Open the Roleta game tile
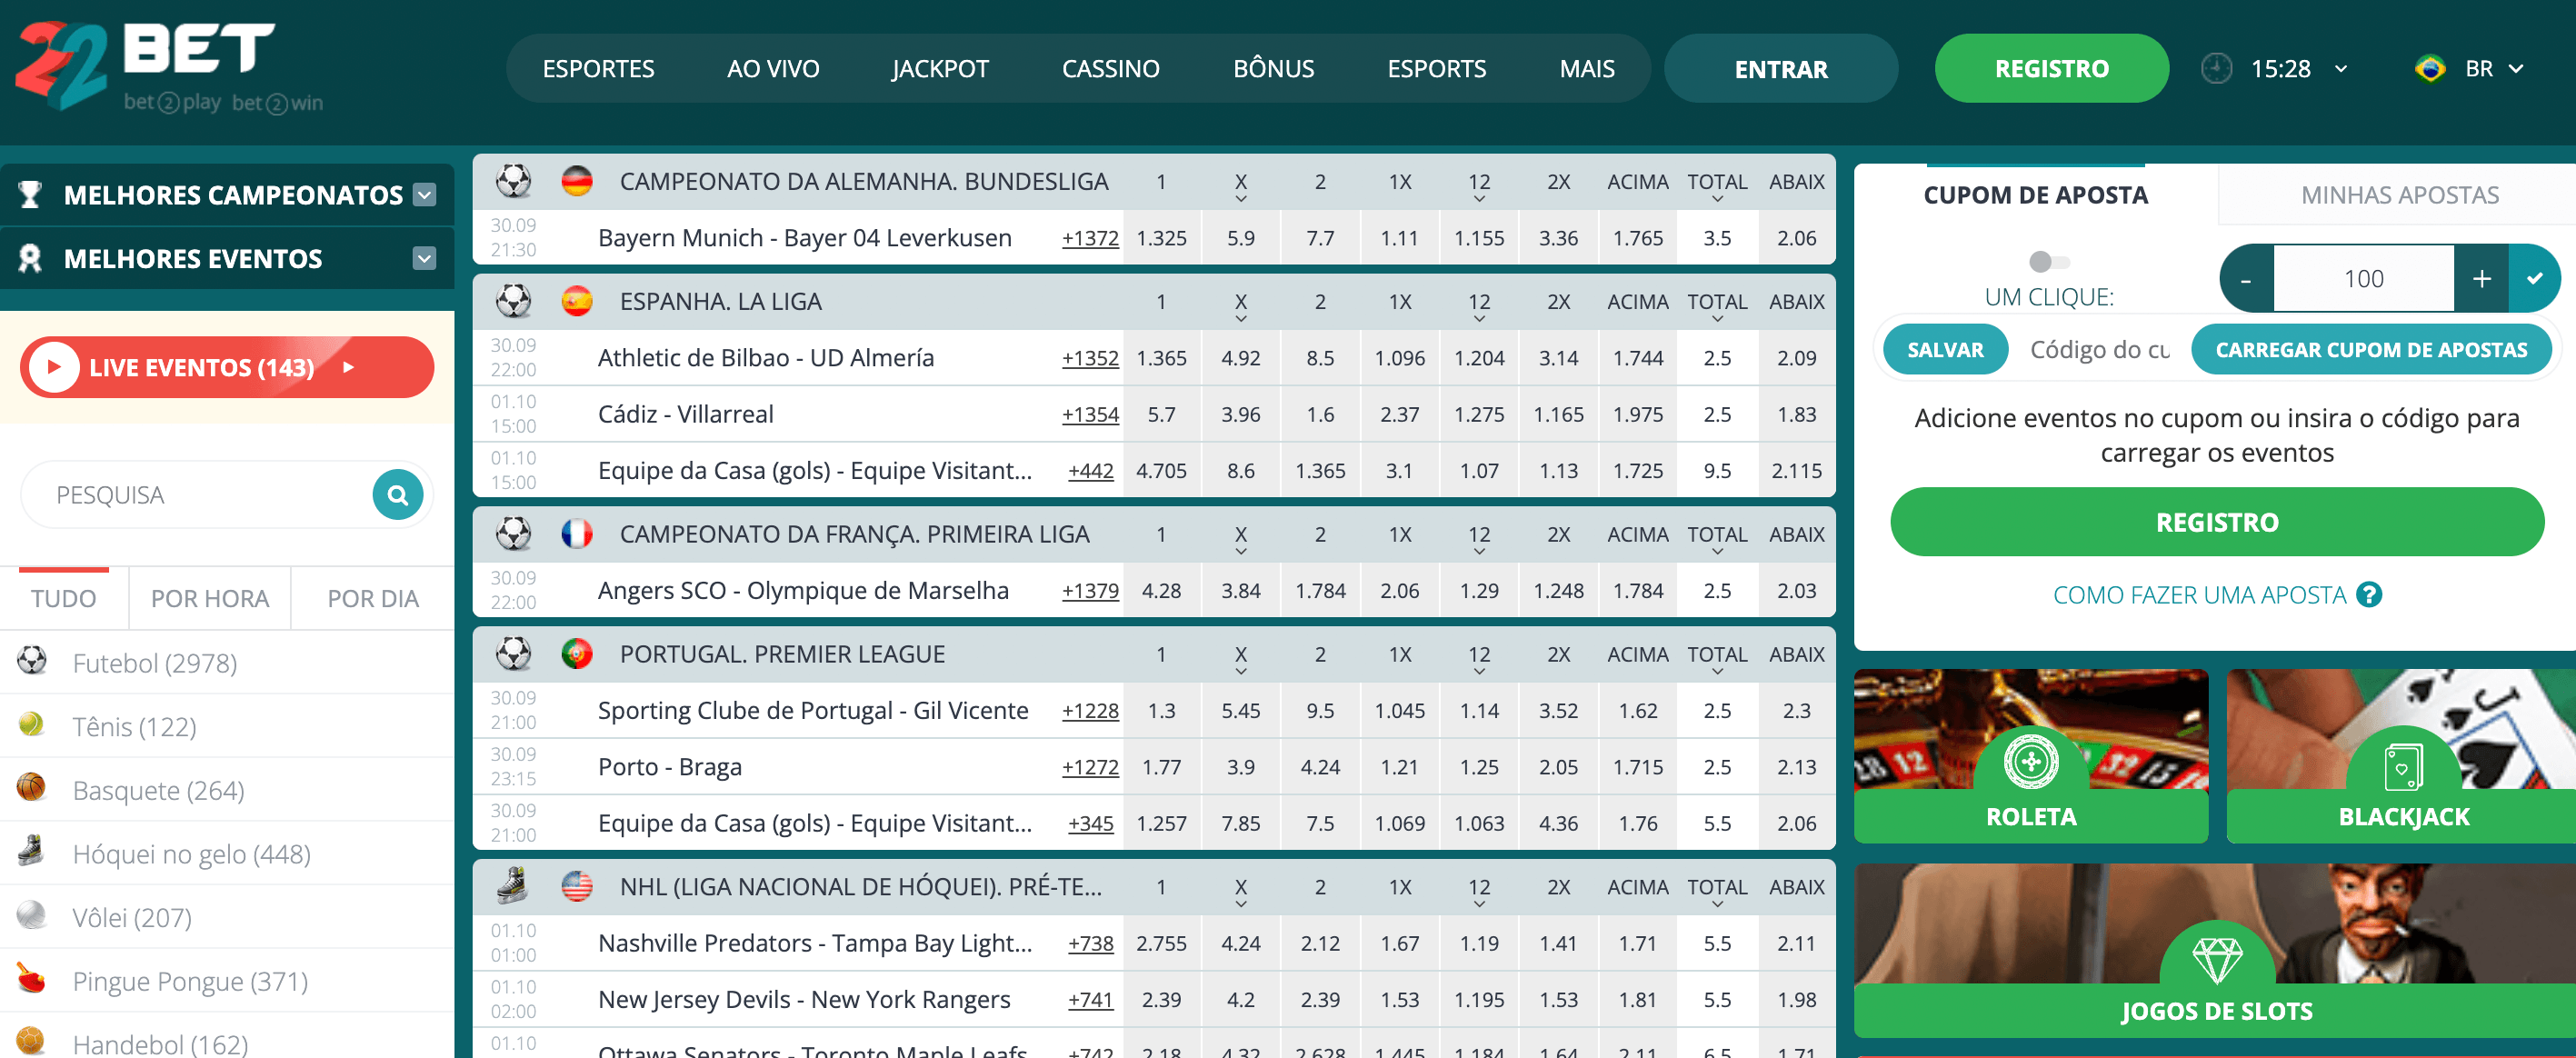Viewport: 2576px width, 1058px height. (2030, 756)
